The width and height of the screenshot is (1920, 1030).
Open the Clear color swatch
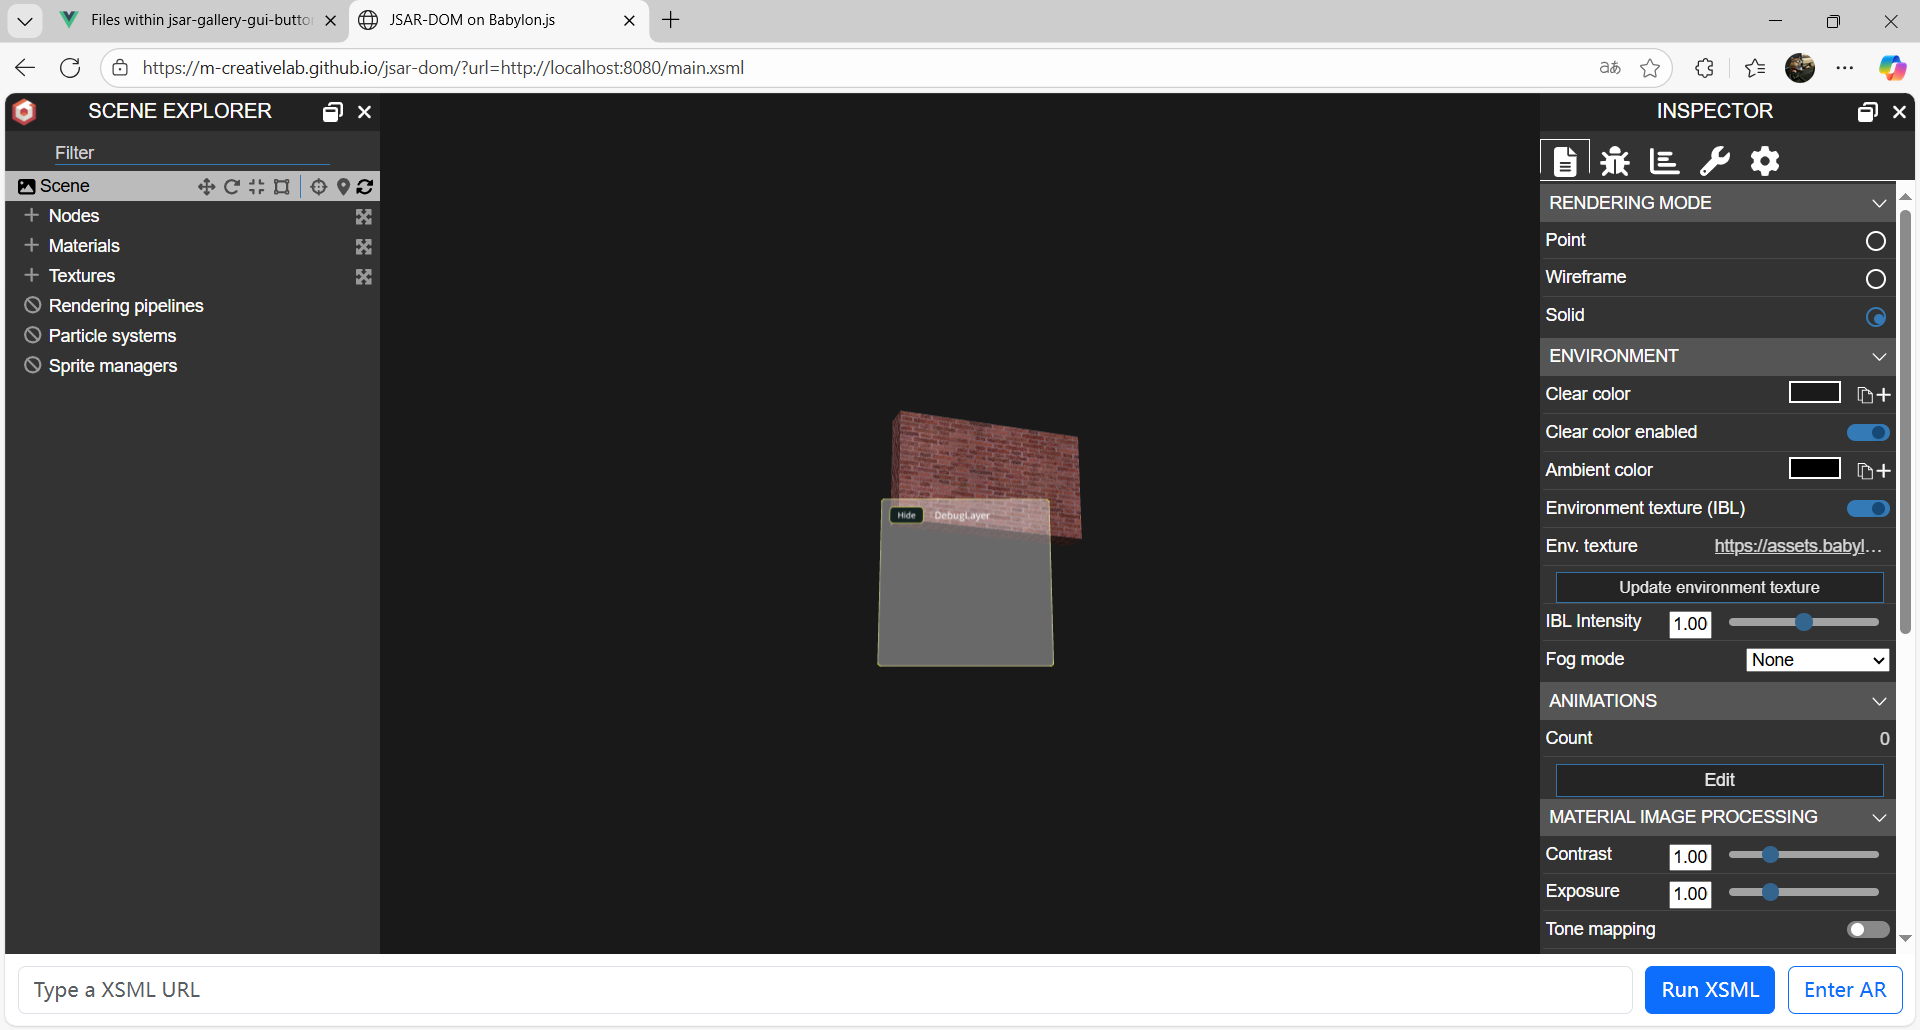[1815, 393]
